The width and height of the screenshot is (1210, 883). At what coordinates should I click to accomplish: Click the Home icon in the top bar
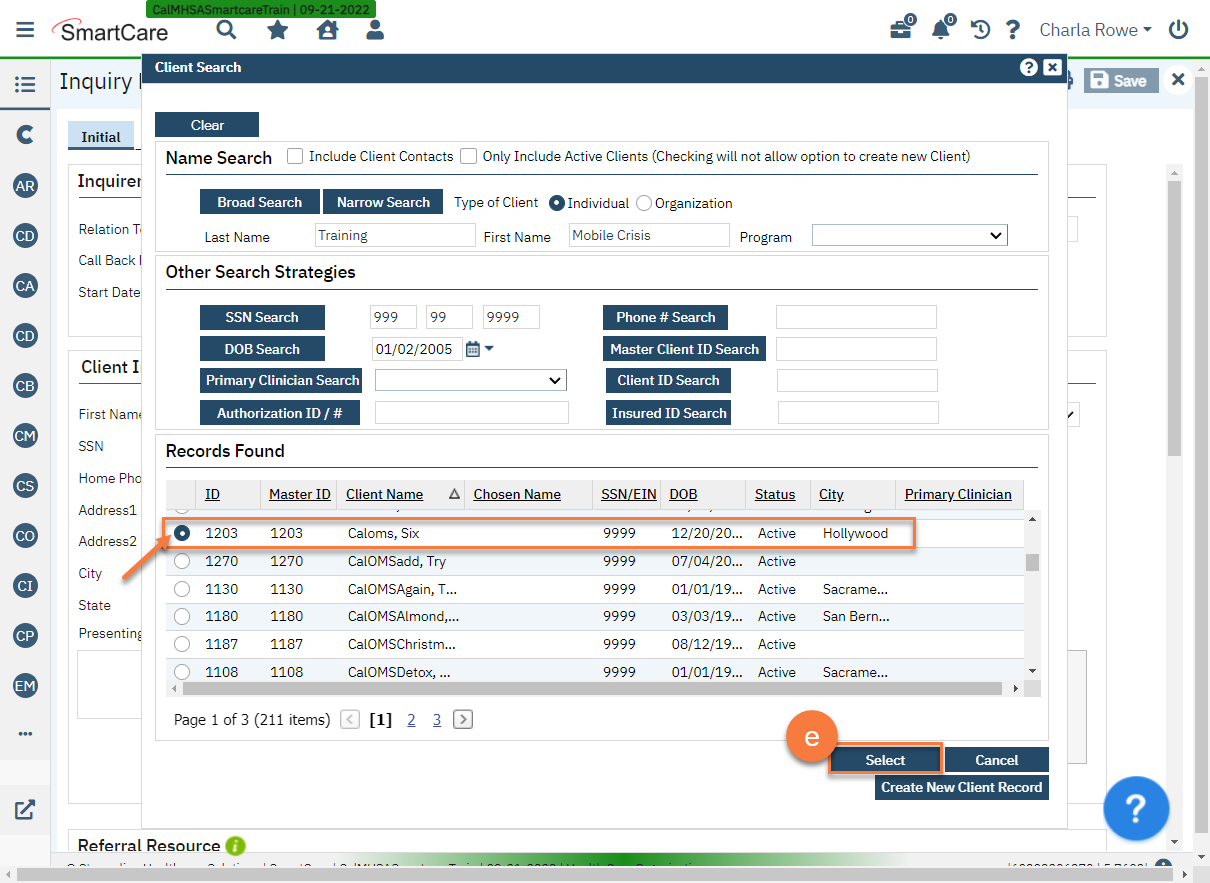pos(328,30)
